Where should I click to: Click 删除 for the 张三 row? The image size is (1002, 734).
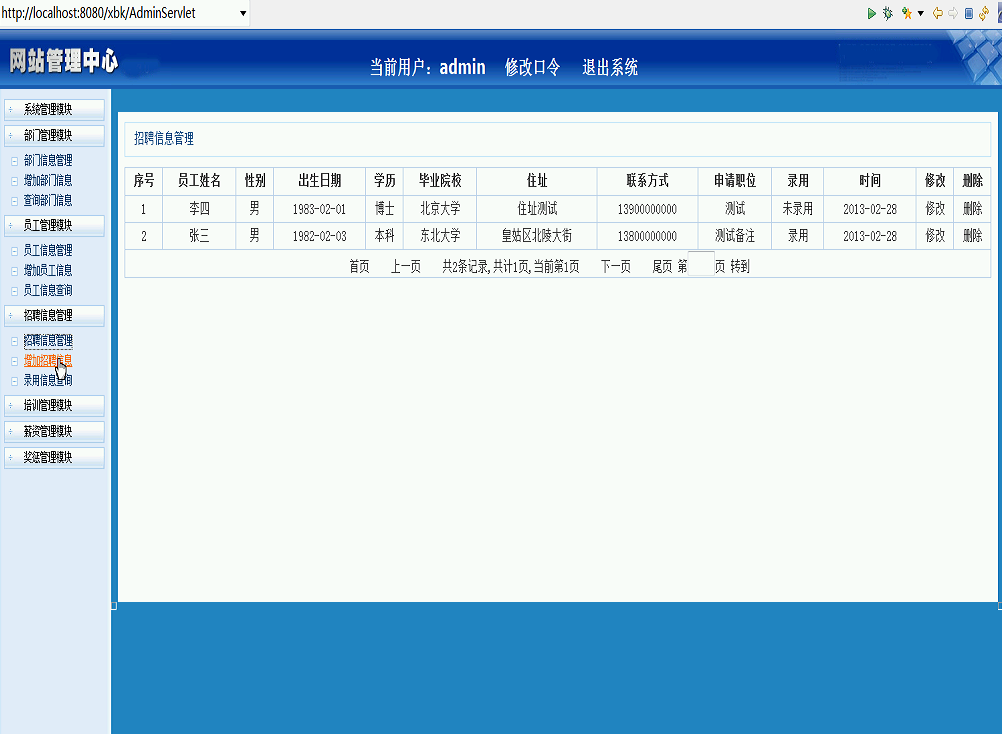[973, 236]
